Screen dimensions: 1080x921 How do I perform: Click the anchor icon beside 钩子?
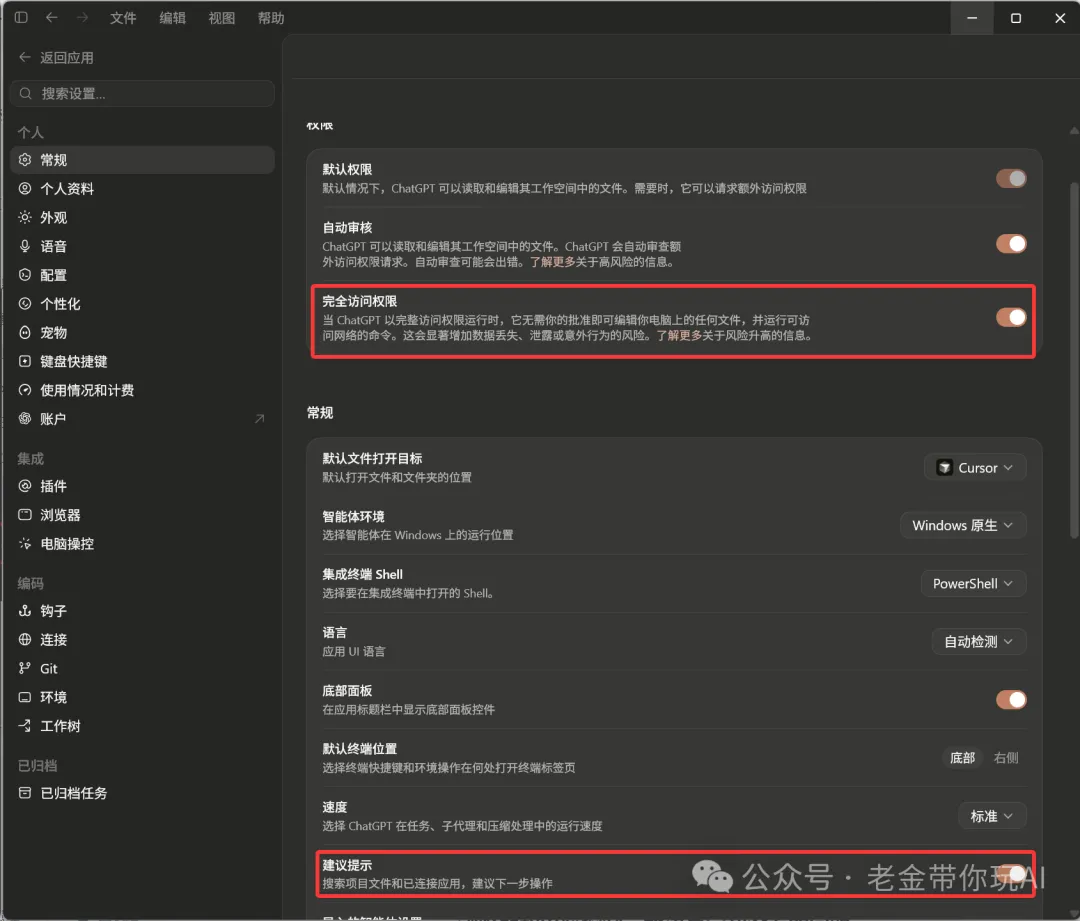[25, 610]
